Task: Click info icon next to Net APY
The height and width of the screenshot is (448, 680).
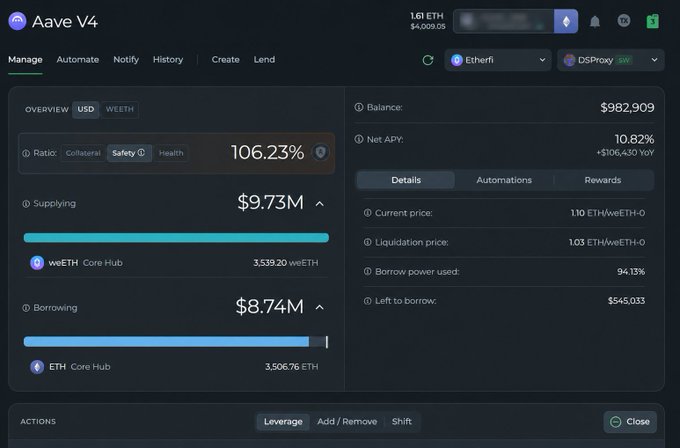Action: [359, 139]
